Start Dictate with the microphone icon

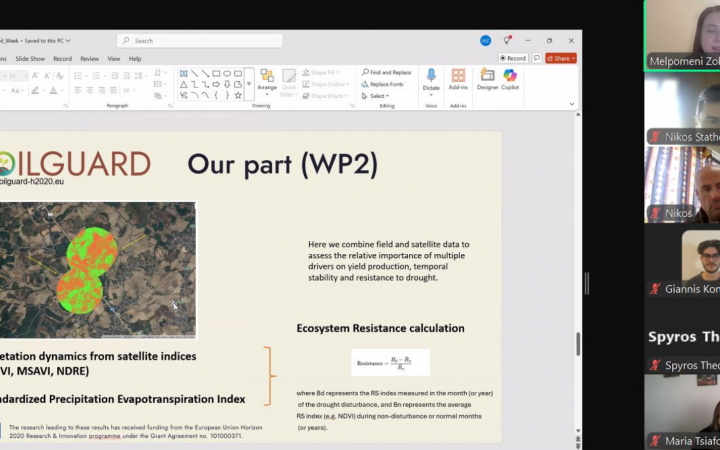pyautogui.click(x=431, y=75)
